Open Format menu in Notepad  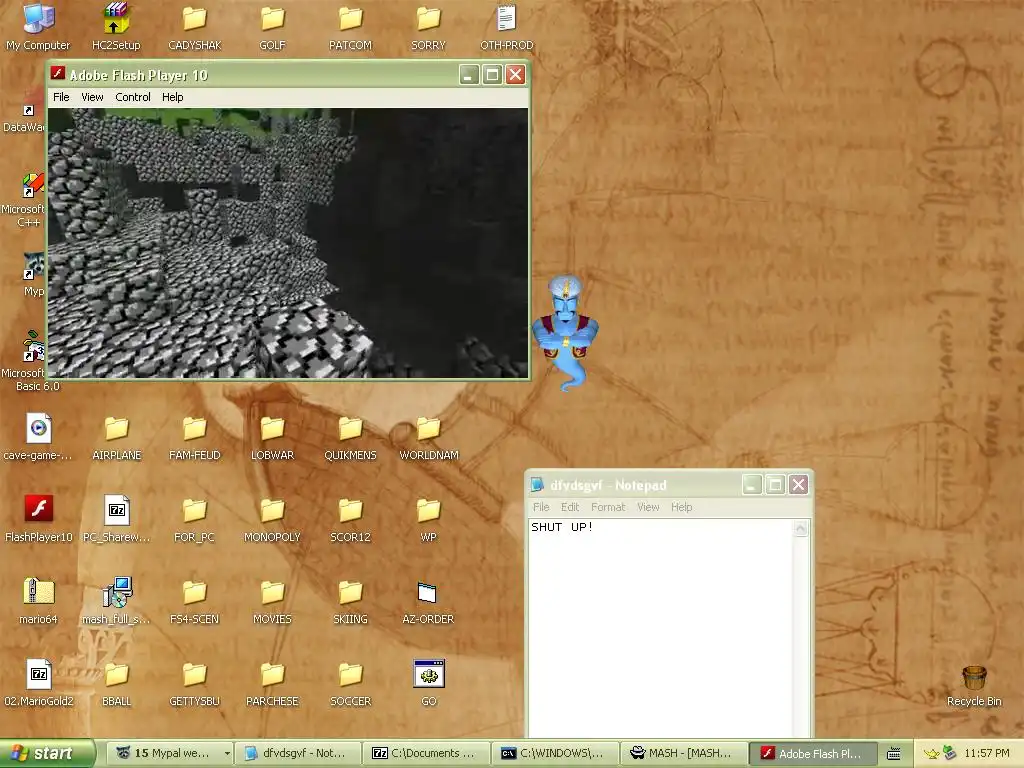pos(608,507)
